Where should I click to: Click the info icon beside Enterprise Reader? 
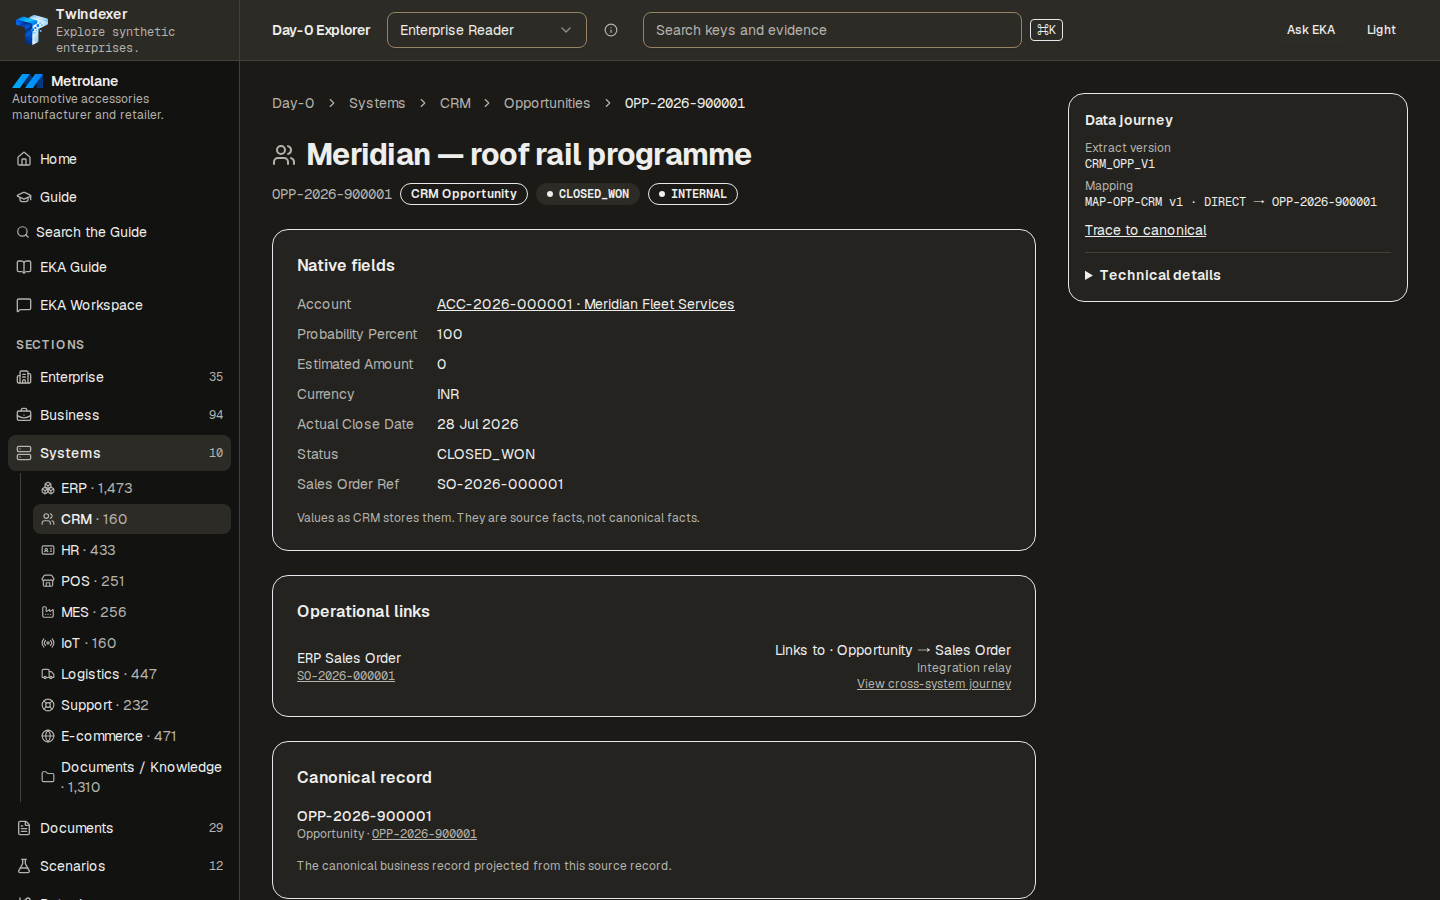pyautogui.click(x=611, y=30)
